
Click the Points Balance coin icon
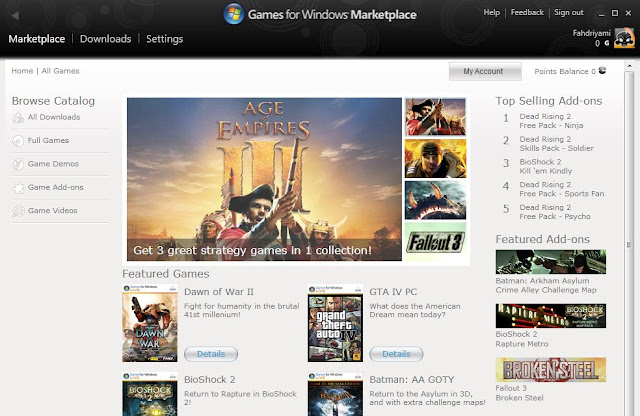click(x=602, y=71)
